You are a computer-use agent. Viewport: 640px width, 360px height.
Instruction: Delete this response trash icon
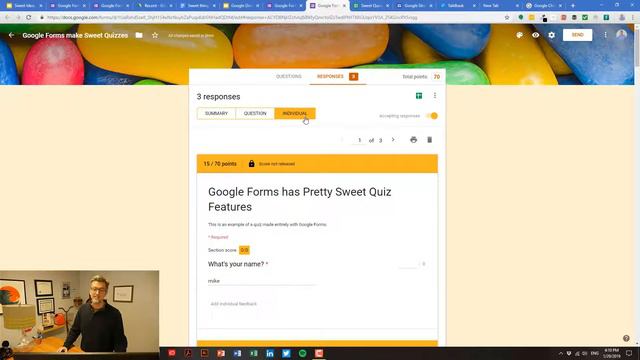pyautogui.click(x=429, y=140)
